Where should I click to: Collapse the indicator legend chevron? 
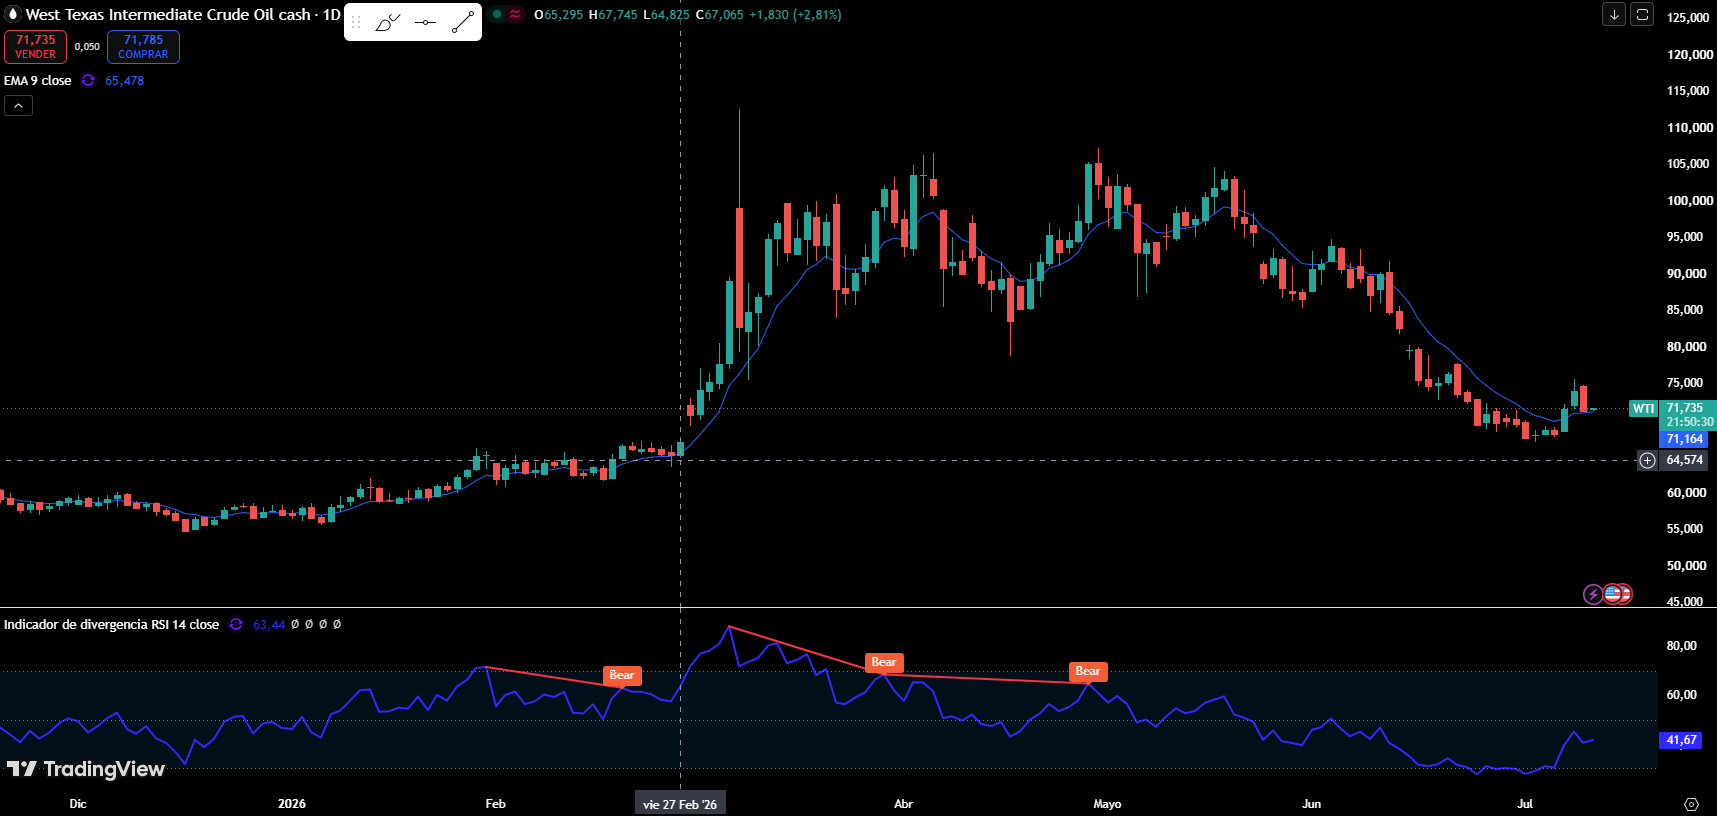pos(18,105)
